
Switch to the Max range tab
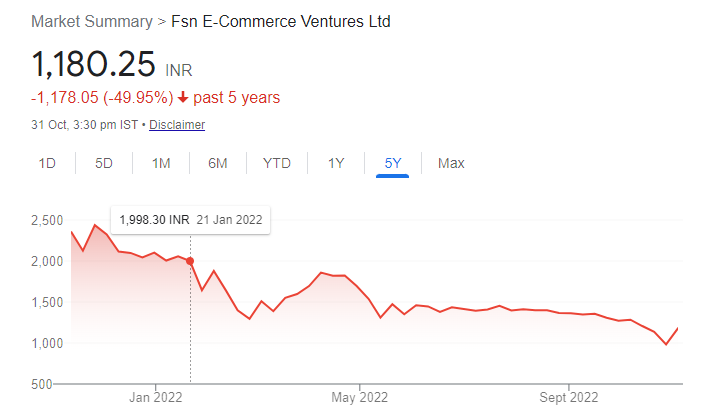click(451, 163)
